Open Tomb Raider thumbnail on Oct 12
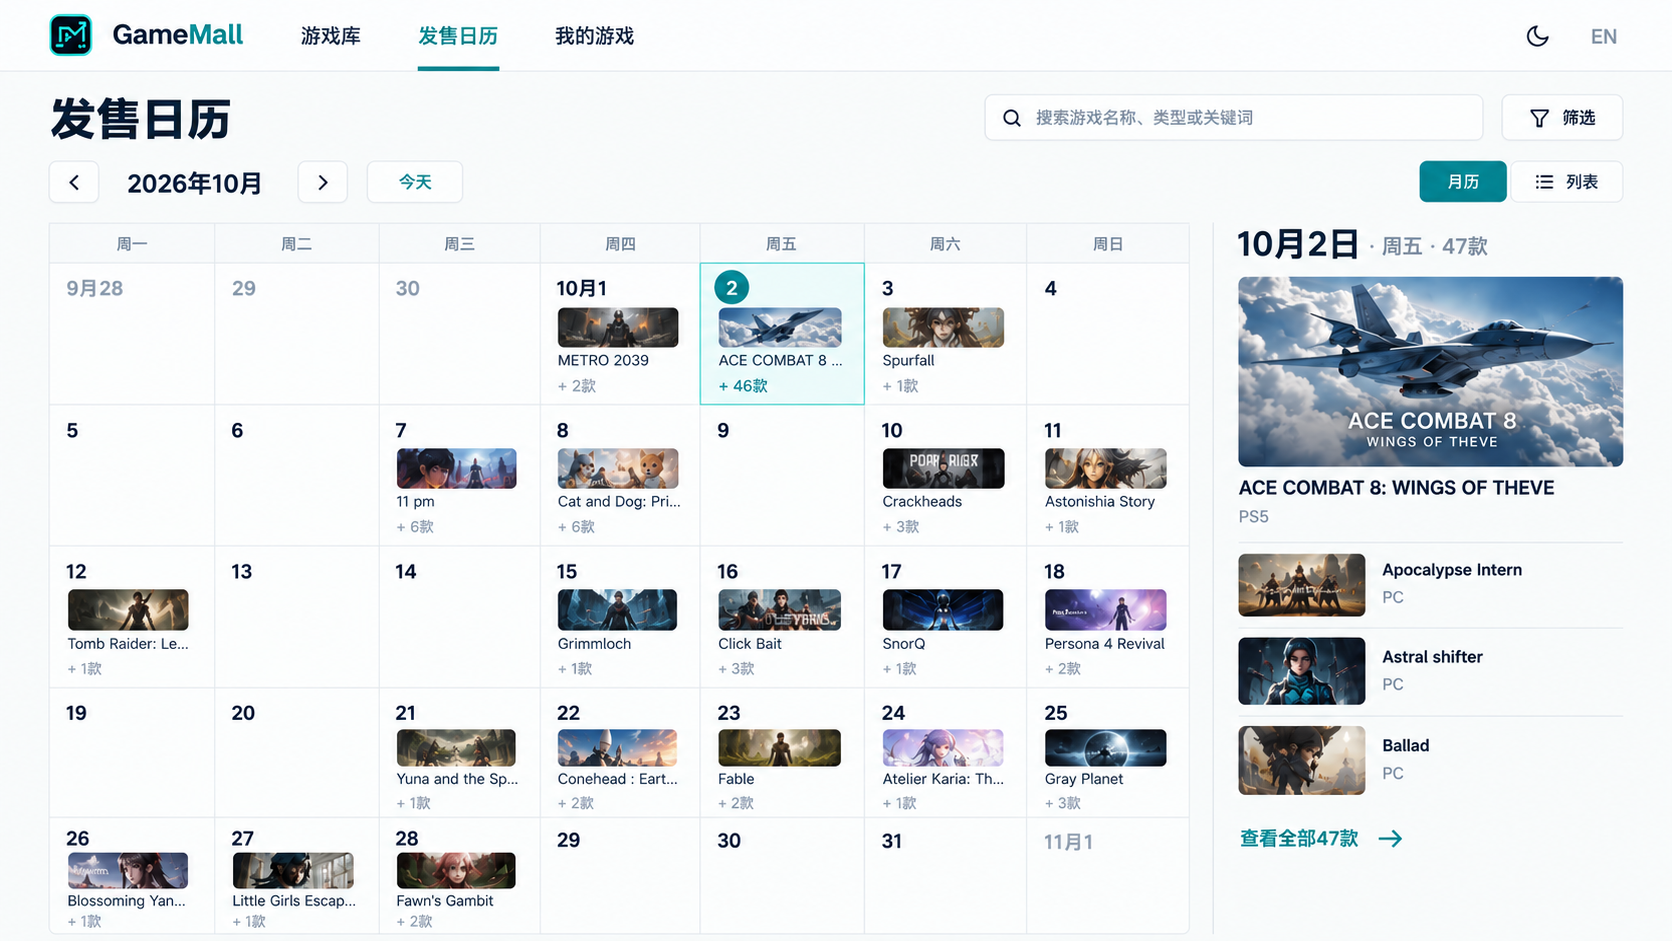 (x=128, y=610)
